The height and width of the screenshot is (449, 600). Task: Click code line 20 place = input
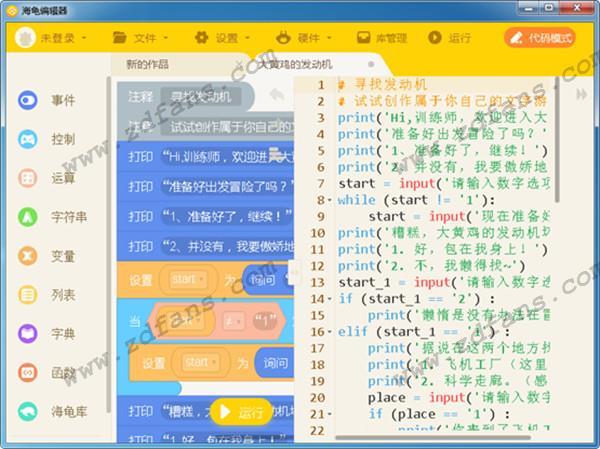(x=459, y=398)
